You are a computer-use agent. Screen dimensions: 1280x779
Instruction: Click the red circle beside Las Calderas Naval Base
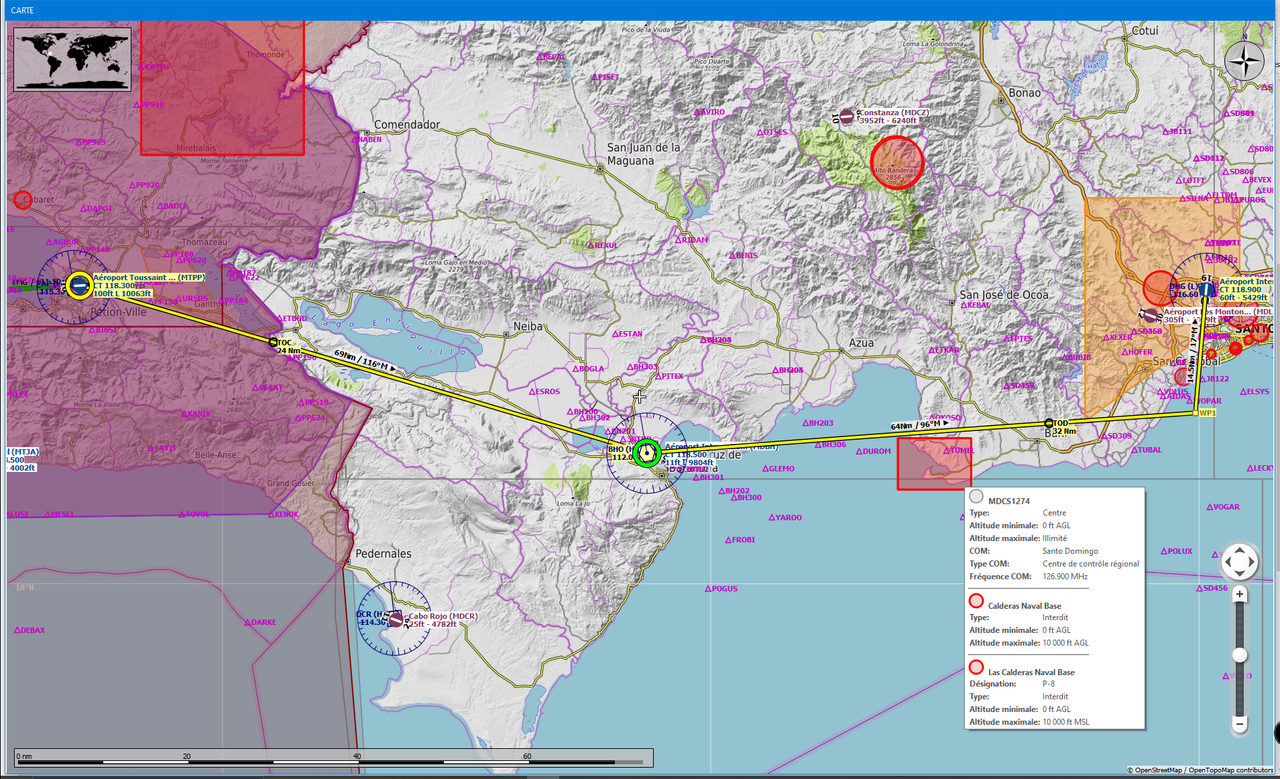coord(976,667)
